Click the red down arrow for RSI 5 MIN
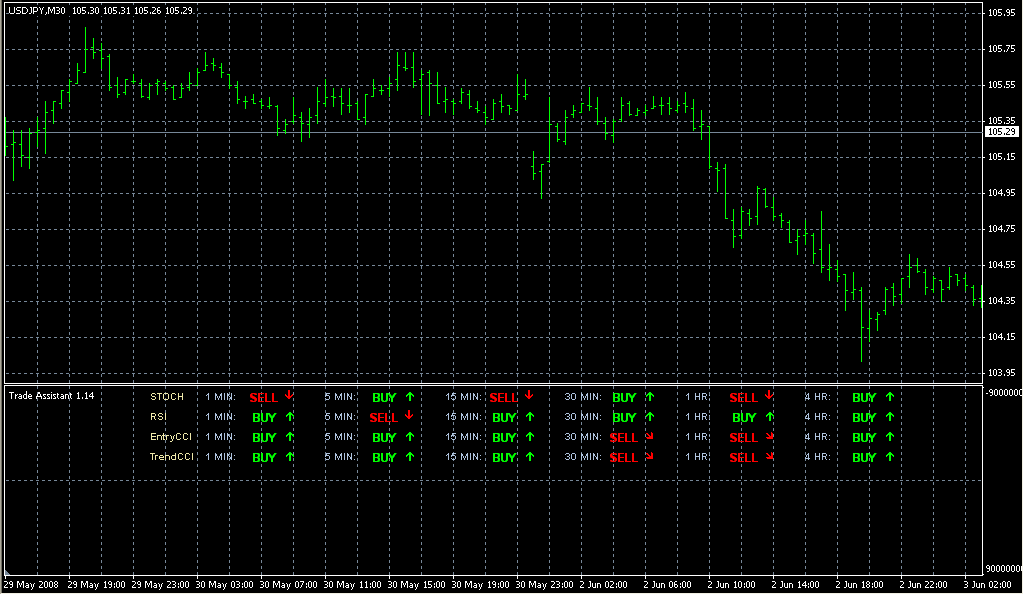1024x594 pixels. (409, 415)
